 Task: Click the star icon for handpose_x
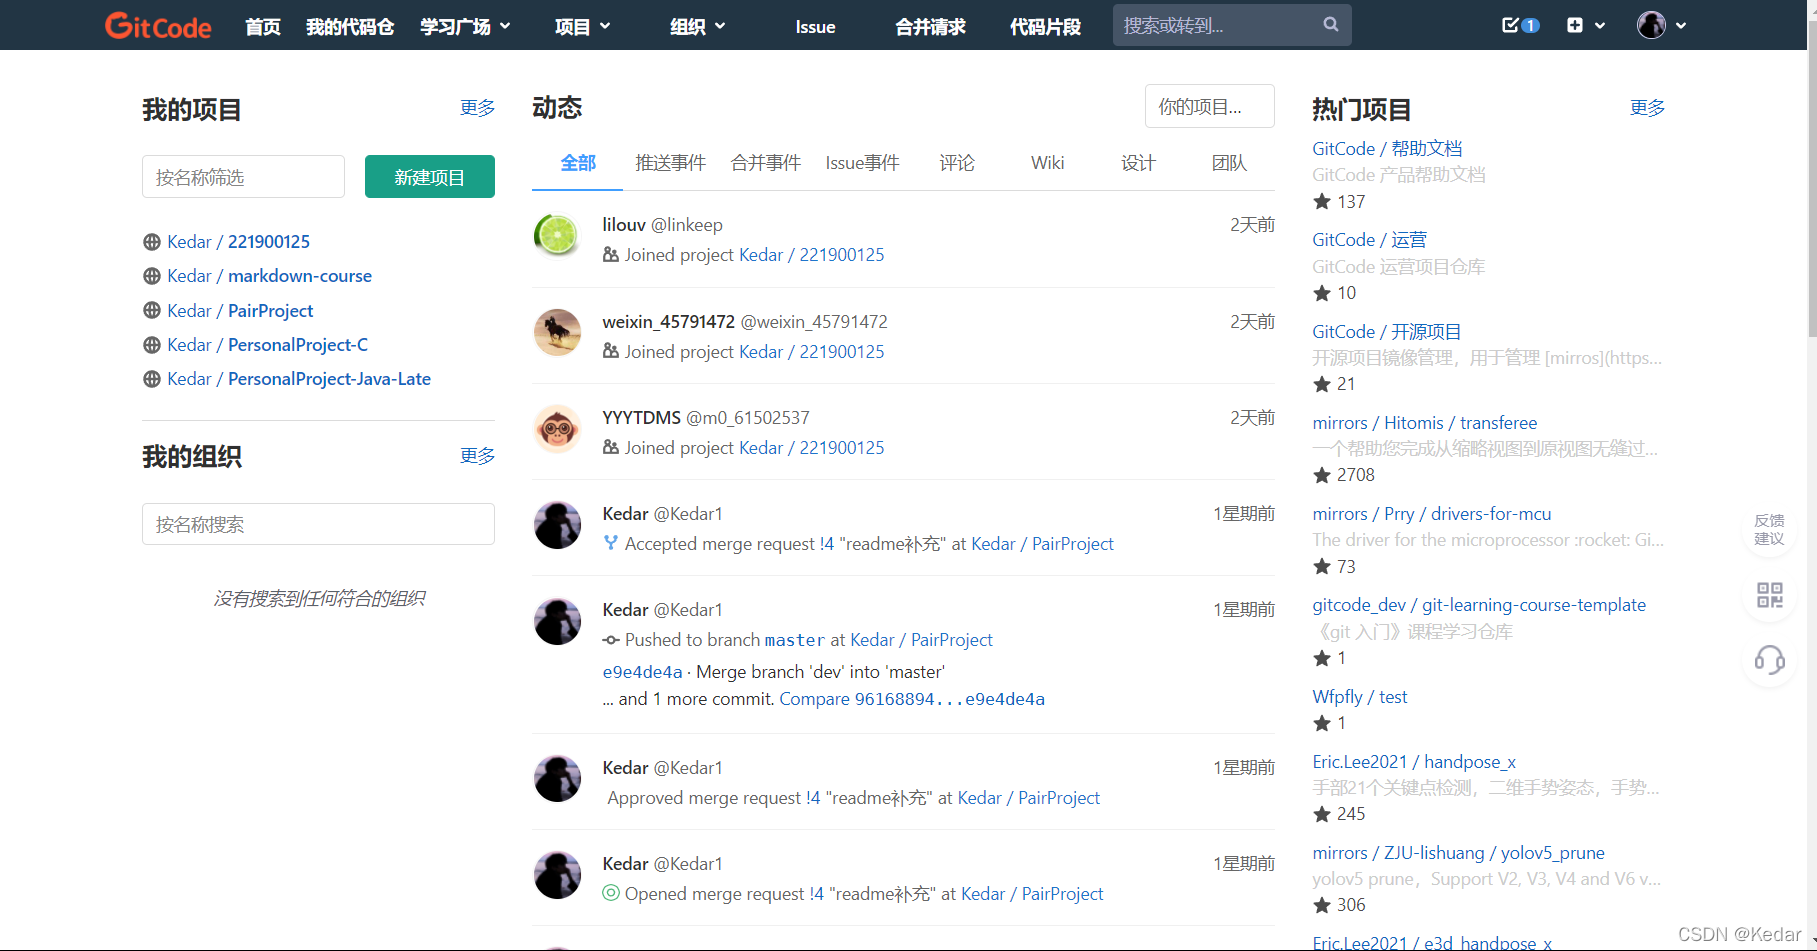pyautogui.click(x=1322, y=814)
